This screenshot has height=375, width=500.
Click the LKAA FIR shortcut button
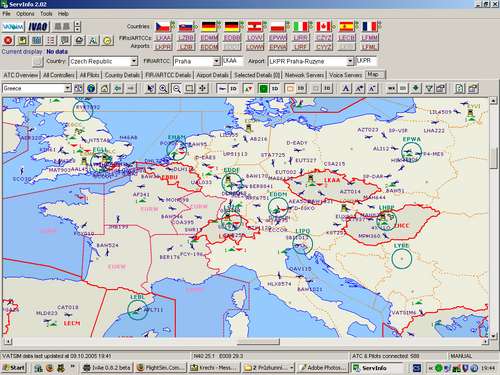point(163,38)
